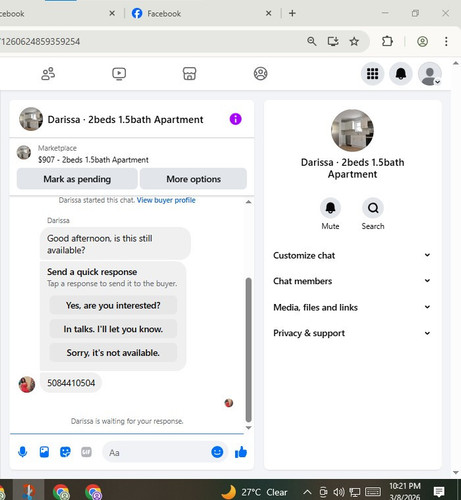
Task: Open the middle Chrome icon in taskbar
Action: tap(61, 492)
